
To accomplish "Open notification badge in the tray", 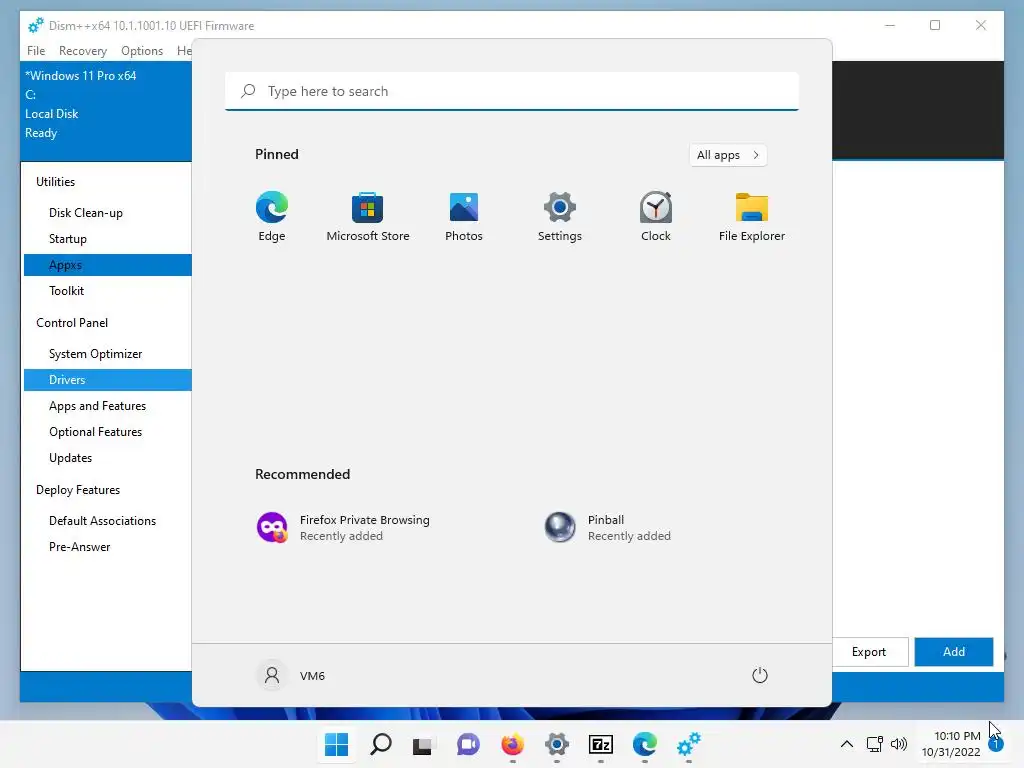I will point(995,744).
